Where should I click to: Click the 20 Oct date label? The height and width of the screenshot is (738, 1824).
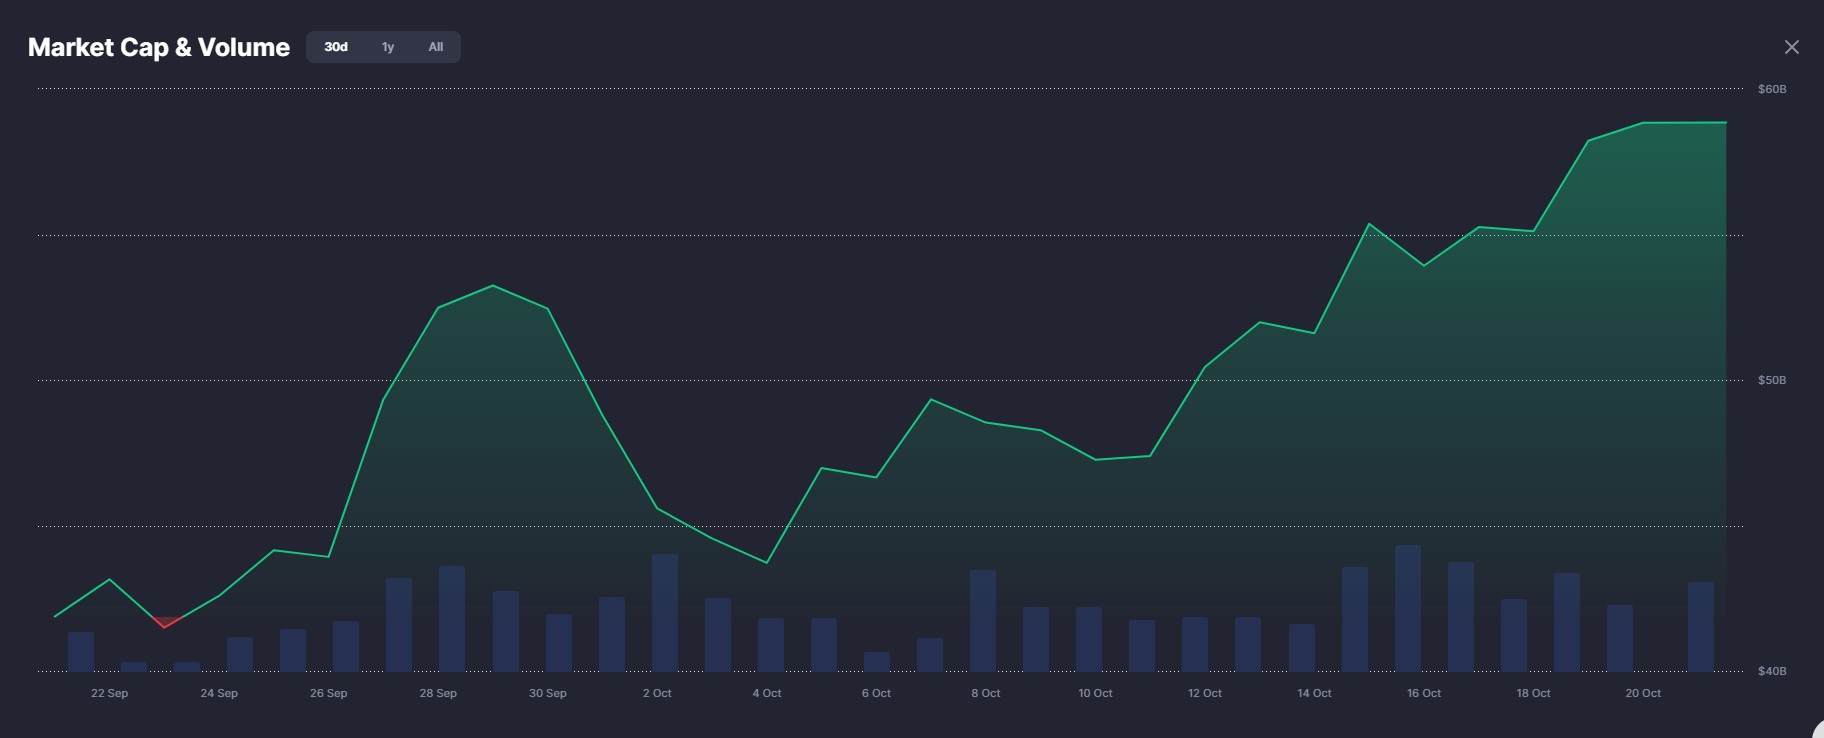pyautogui.click(x=1643, y=693)
